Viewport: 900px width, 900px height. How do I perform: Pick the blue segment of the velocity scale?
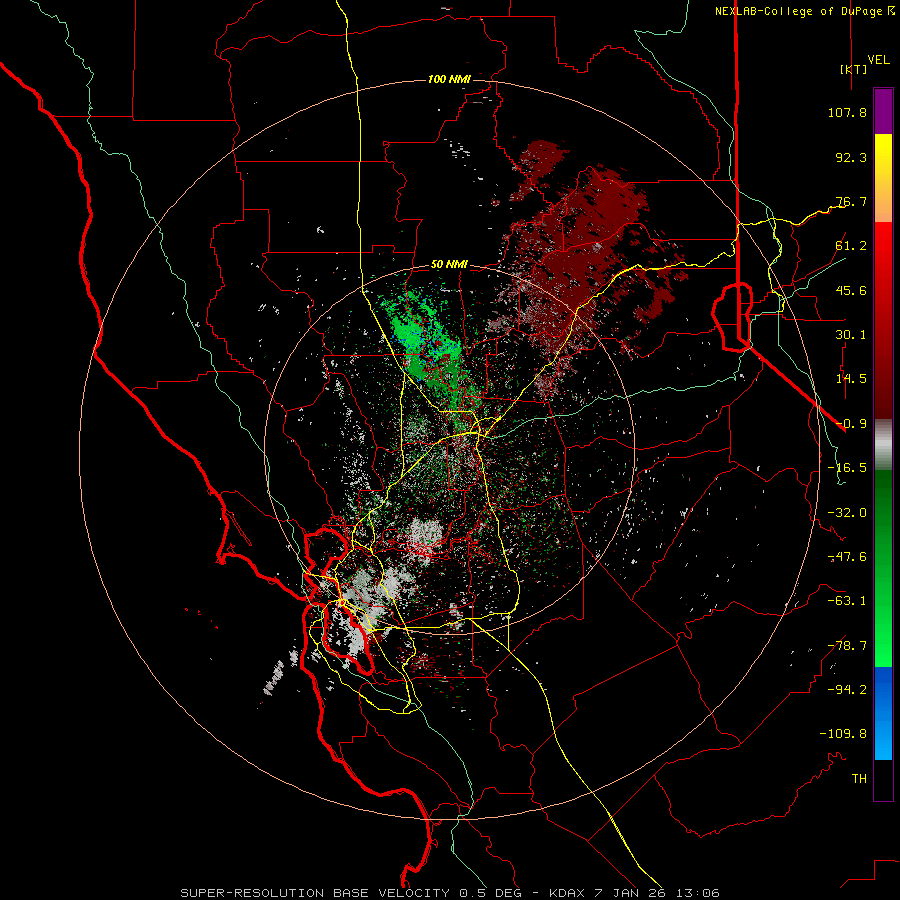[x=883, y=713]
